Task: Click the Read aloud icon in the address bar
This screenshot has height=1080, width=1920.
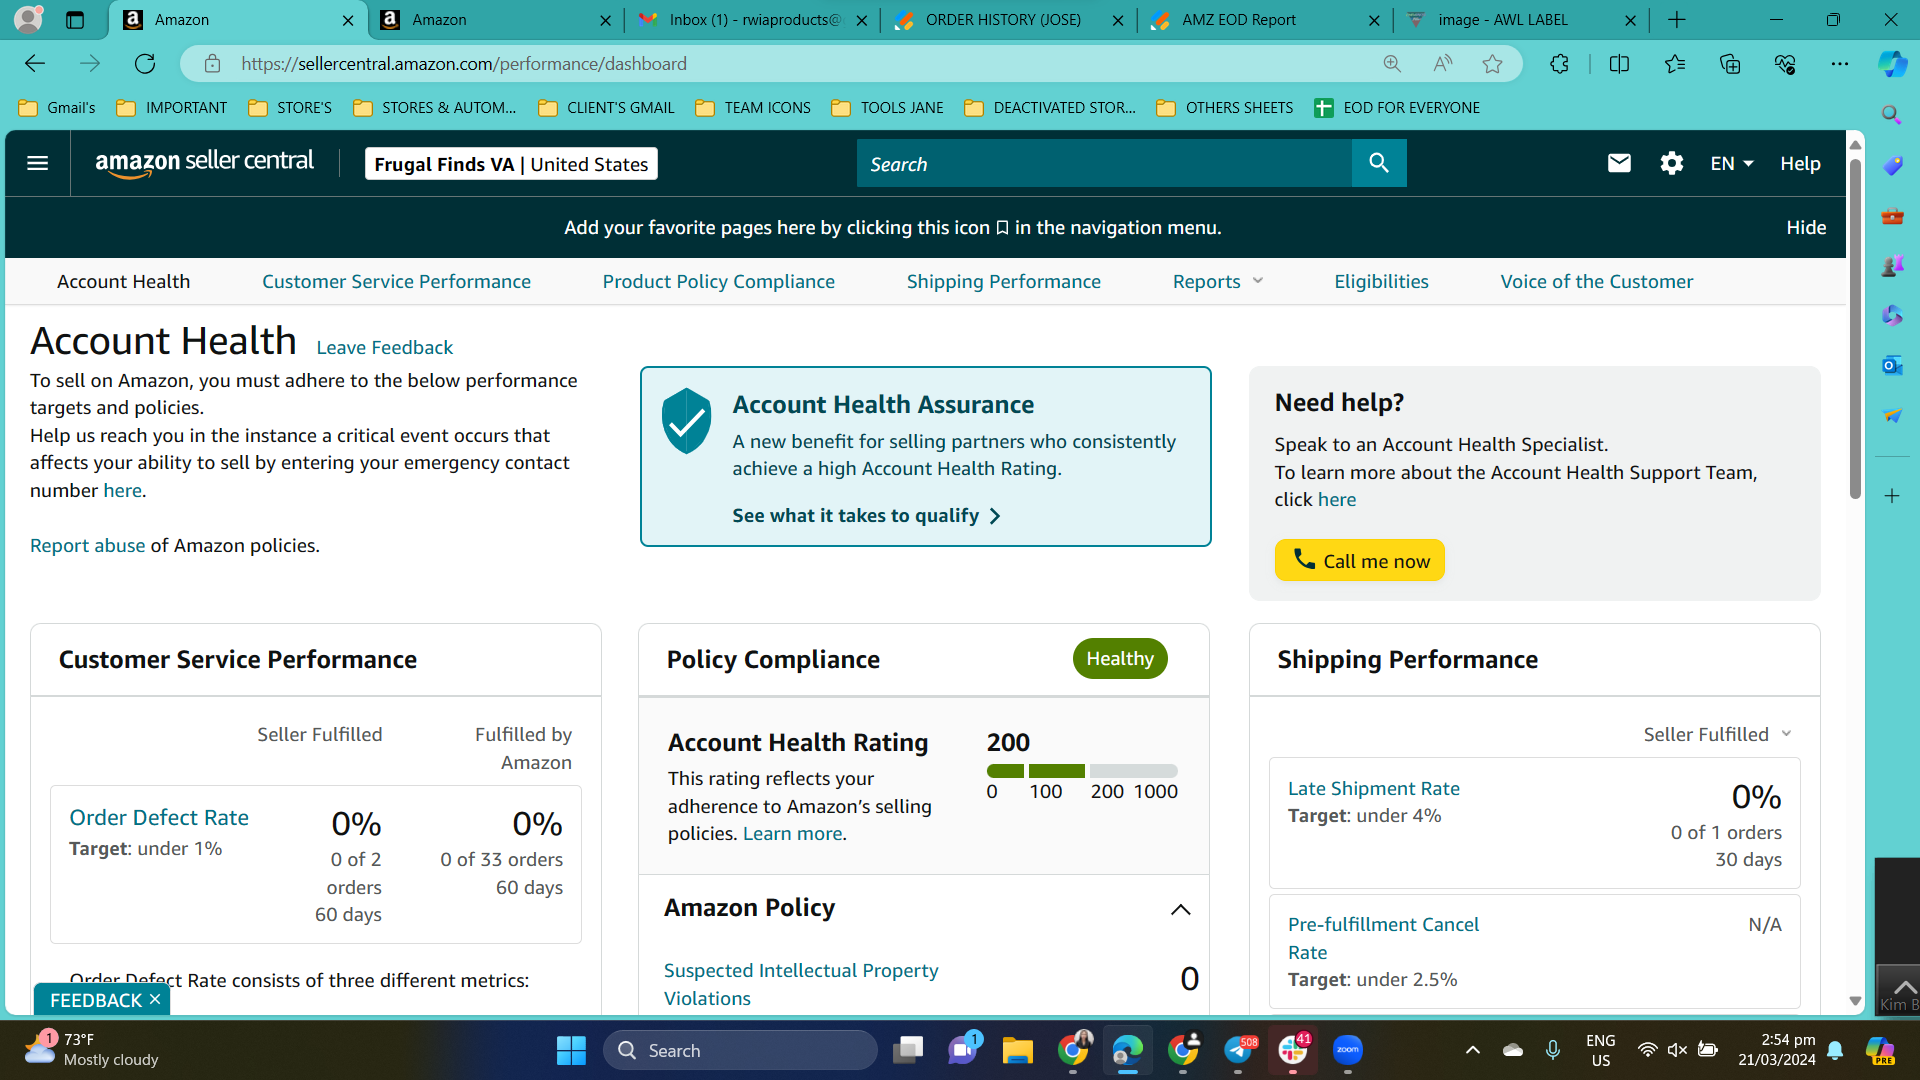Action: point(1442,64)
